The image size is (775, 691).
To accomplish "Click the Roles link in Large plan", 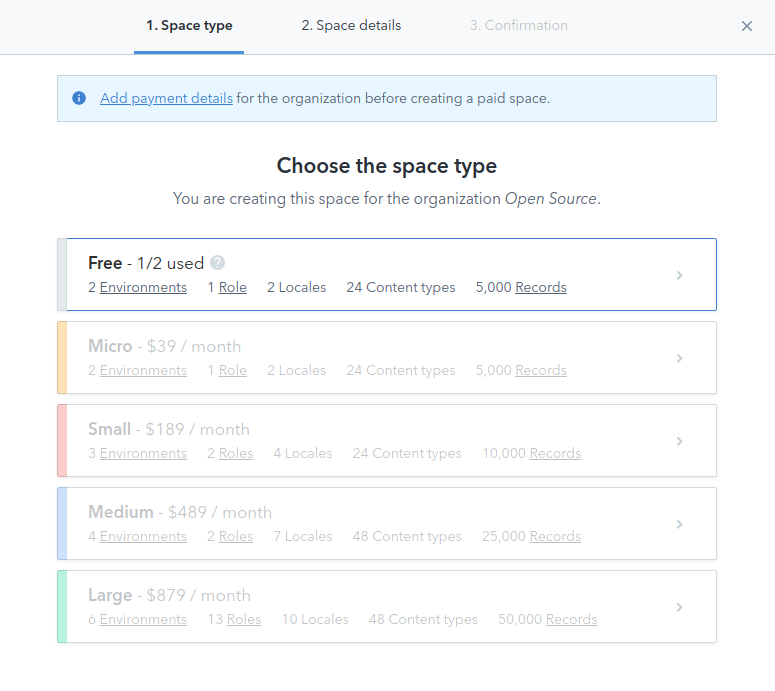I will coord(244,620).
